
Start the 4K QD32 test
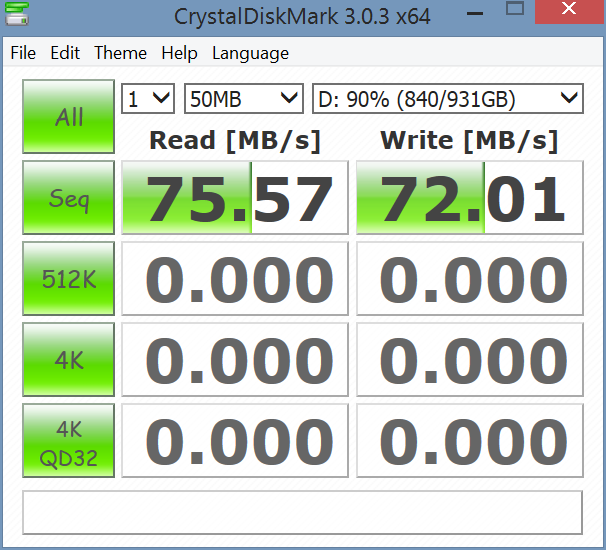click(68, 441)
